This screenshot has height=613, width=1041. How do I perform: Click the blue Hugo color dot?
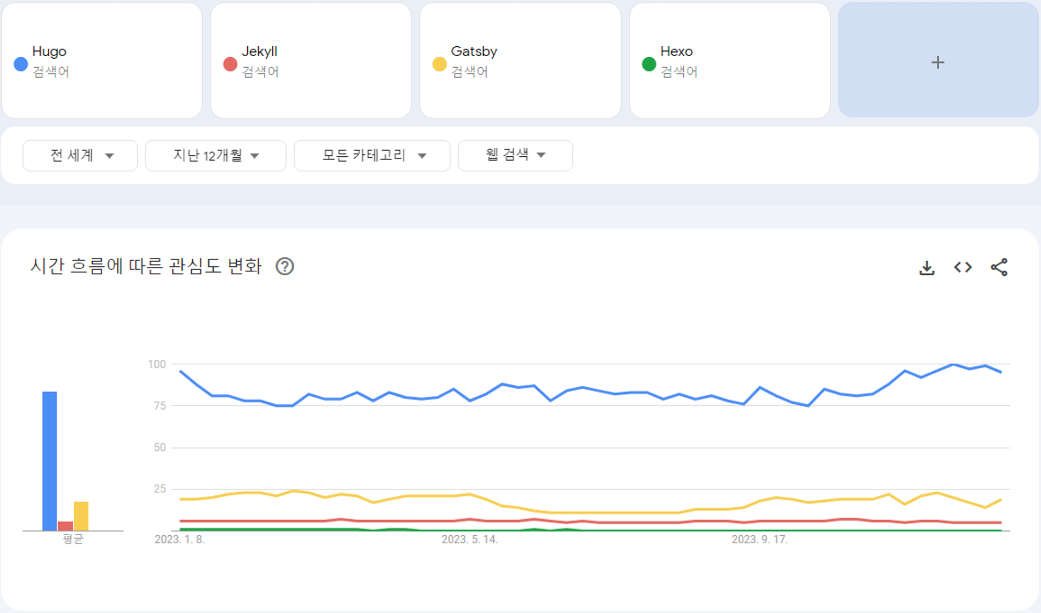point(20,64)
